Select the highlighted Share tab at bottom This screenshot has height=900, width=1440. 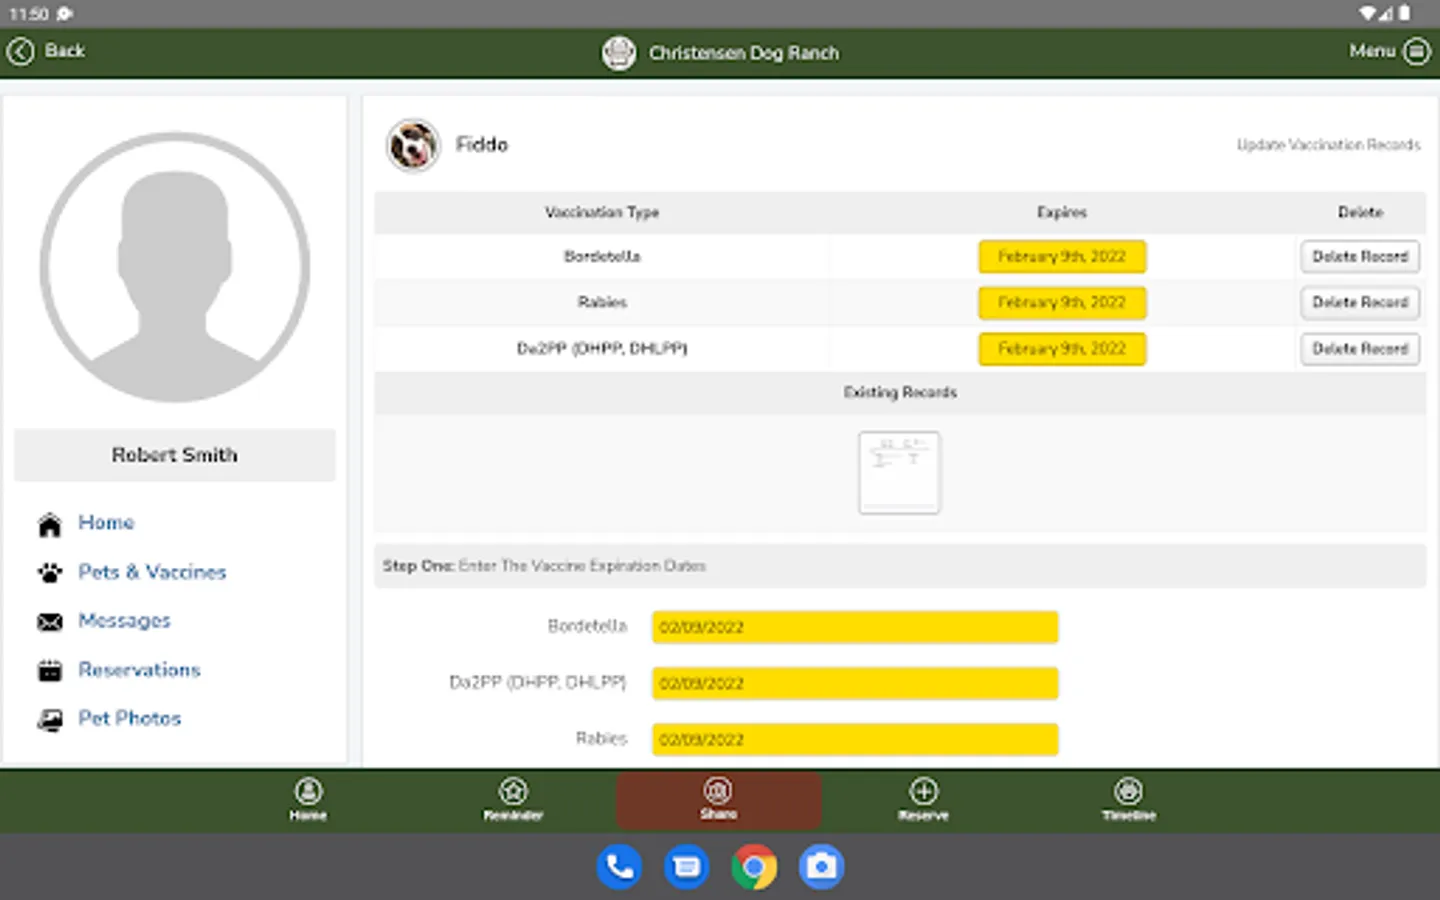pyautogui.click(x=718, y=800)
